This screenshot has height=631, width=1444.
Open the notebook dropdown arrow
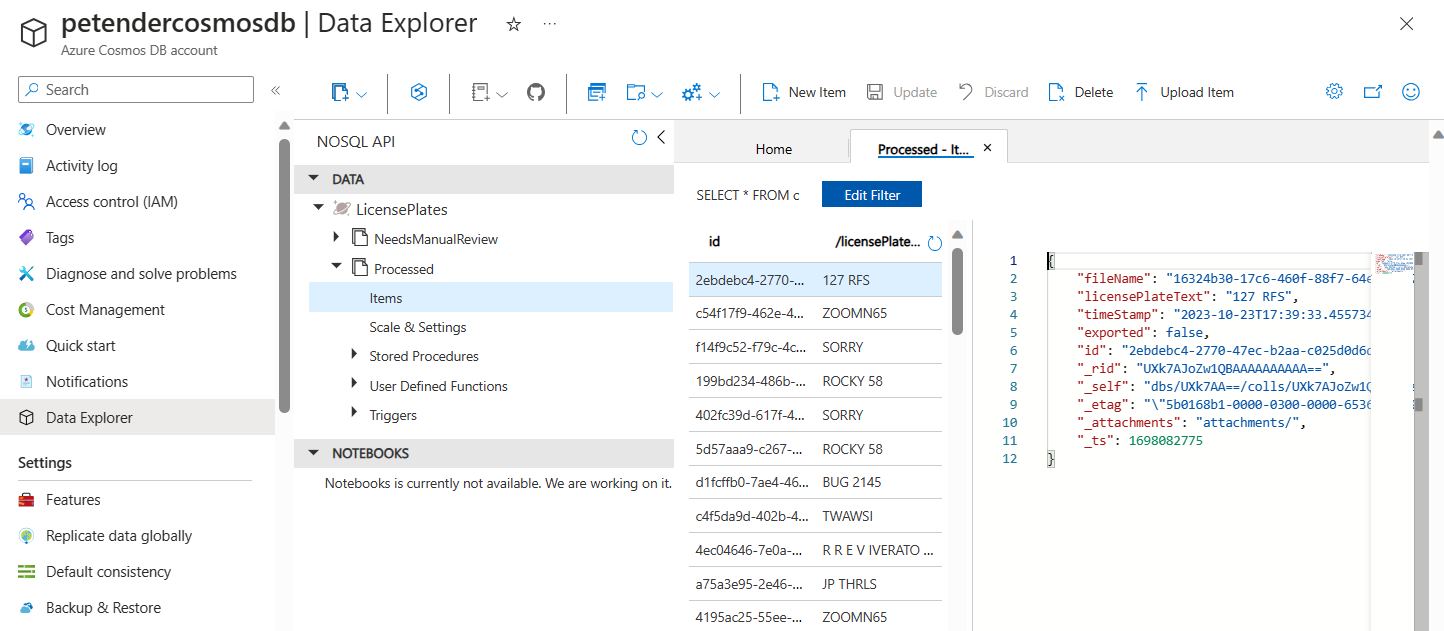coord(502,94)
